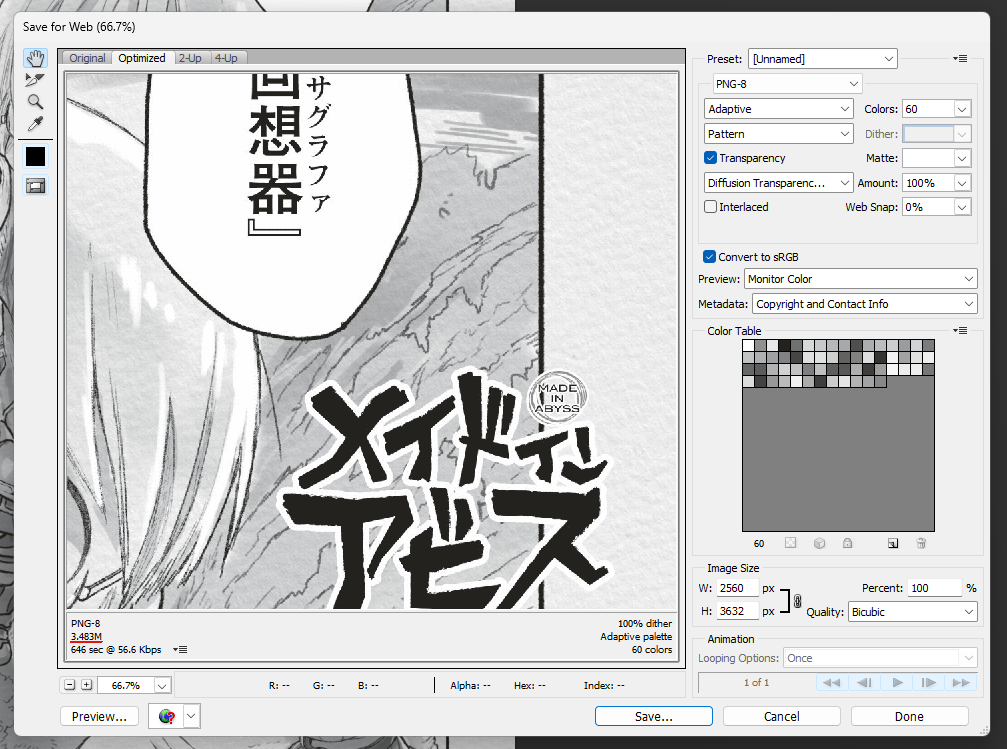This screenshot has height=749, width=1007.
Task: Go to first animation frame
Action: 831,682
